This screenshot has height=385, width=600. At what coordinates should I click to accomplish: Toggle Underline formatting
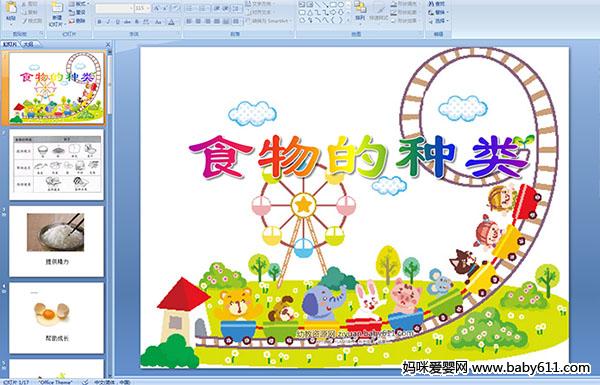tap(117, 22)
